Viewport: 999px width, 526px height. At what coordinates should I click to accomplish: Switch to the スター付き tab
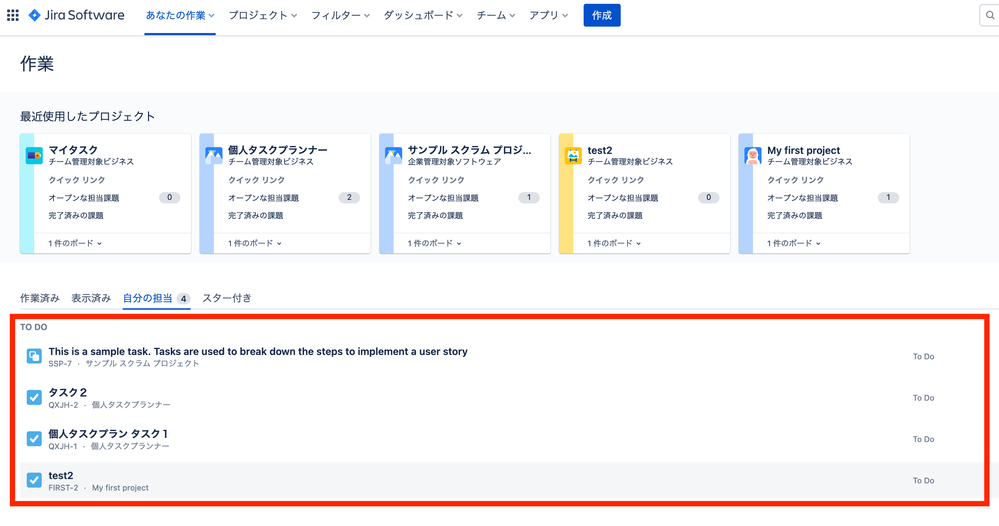[227, 298]
